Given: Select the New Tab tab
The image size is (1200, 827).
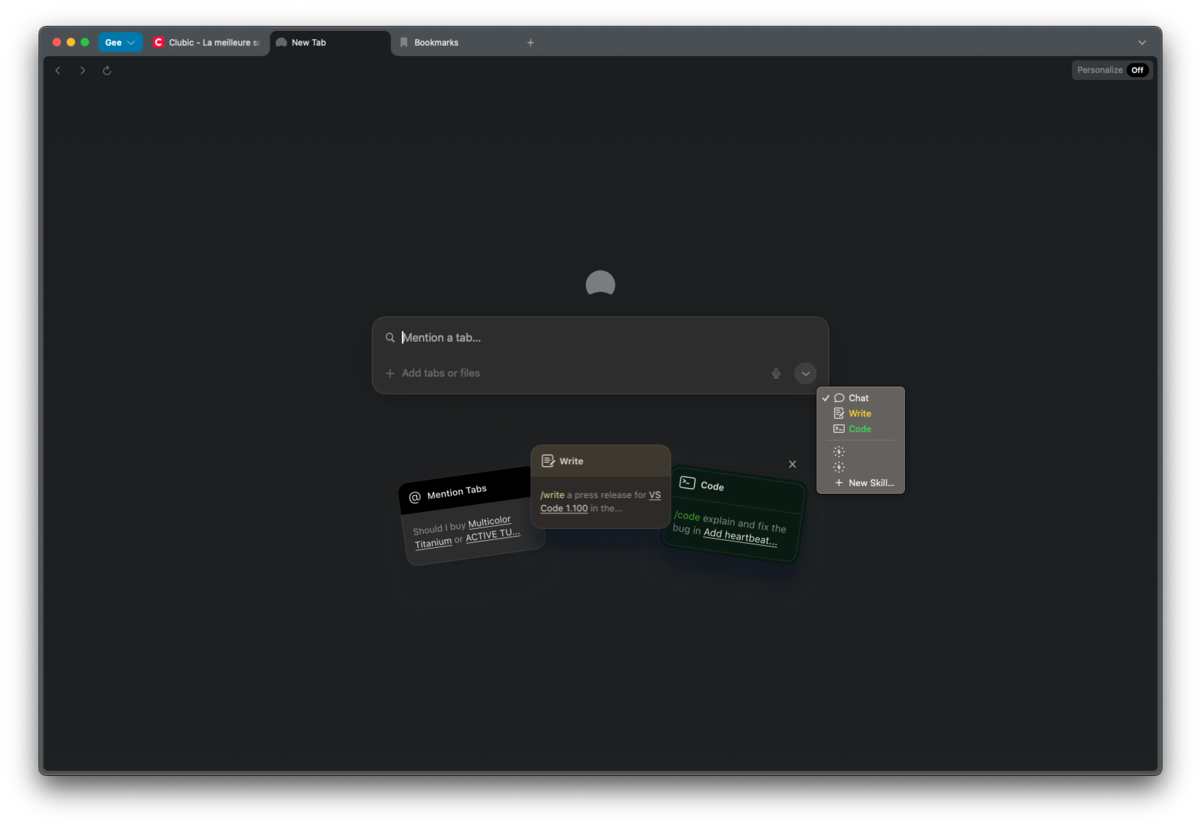Looking at the screenshot, I should (330, 43).
